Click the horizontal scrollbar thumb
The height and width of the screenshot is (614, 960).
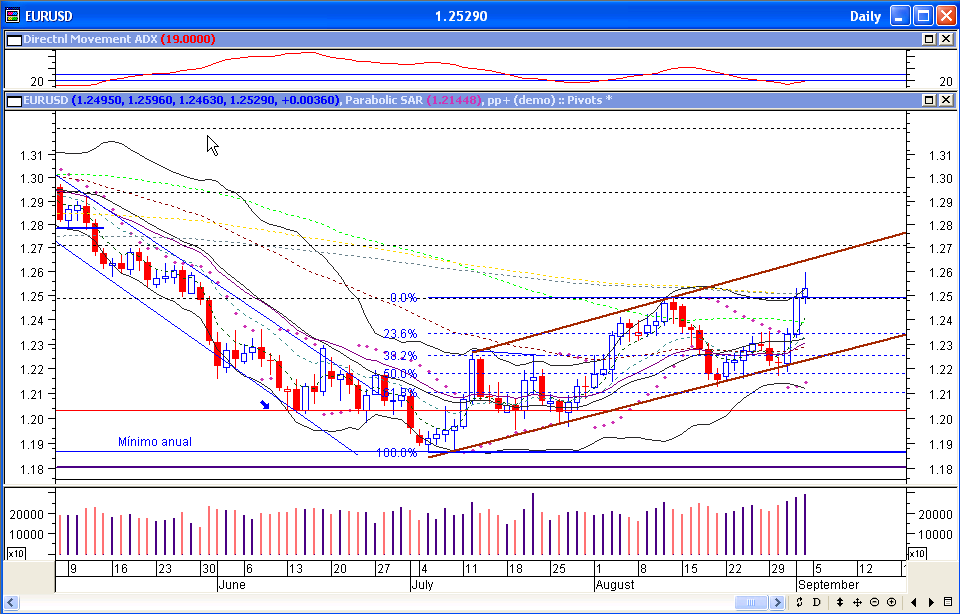[x=752, y=602]
